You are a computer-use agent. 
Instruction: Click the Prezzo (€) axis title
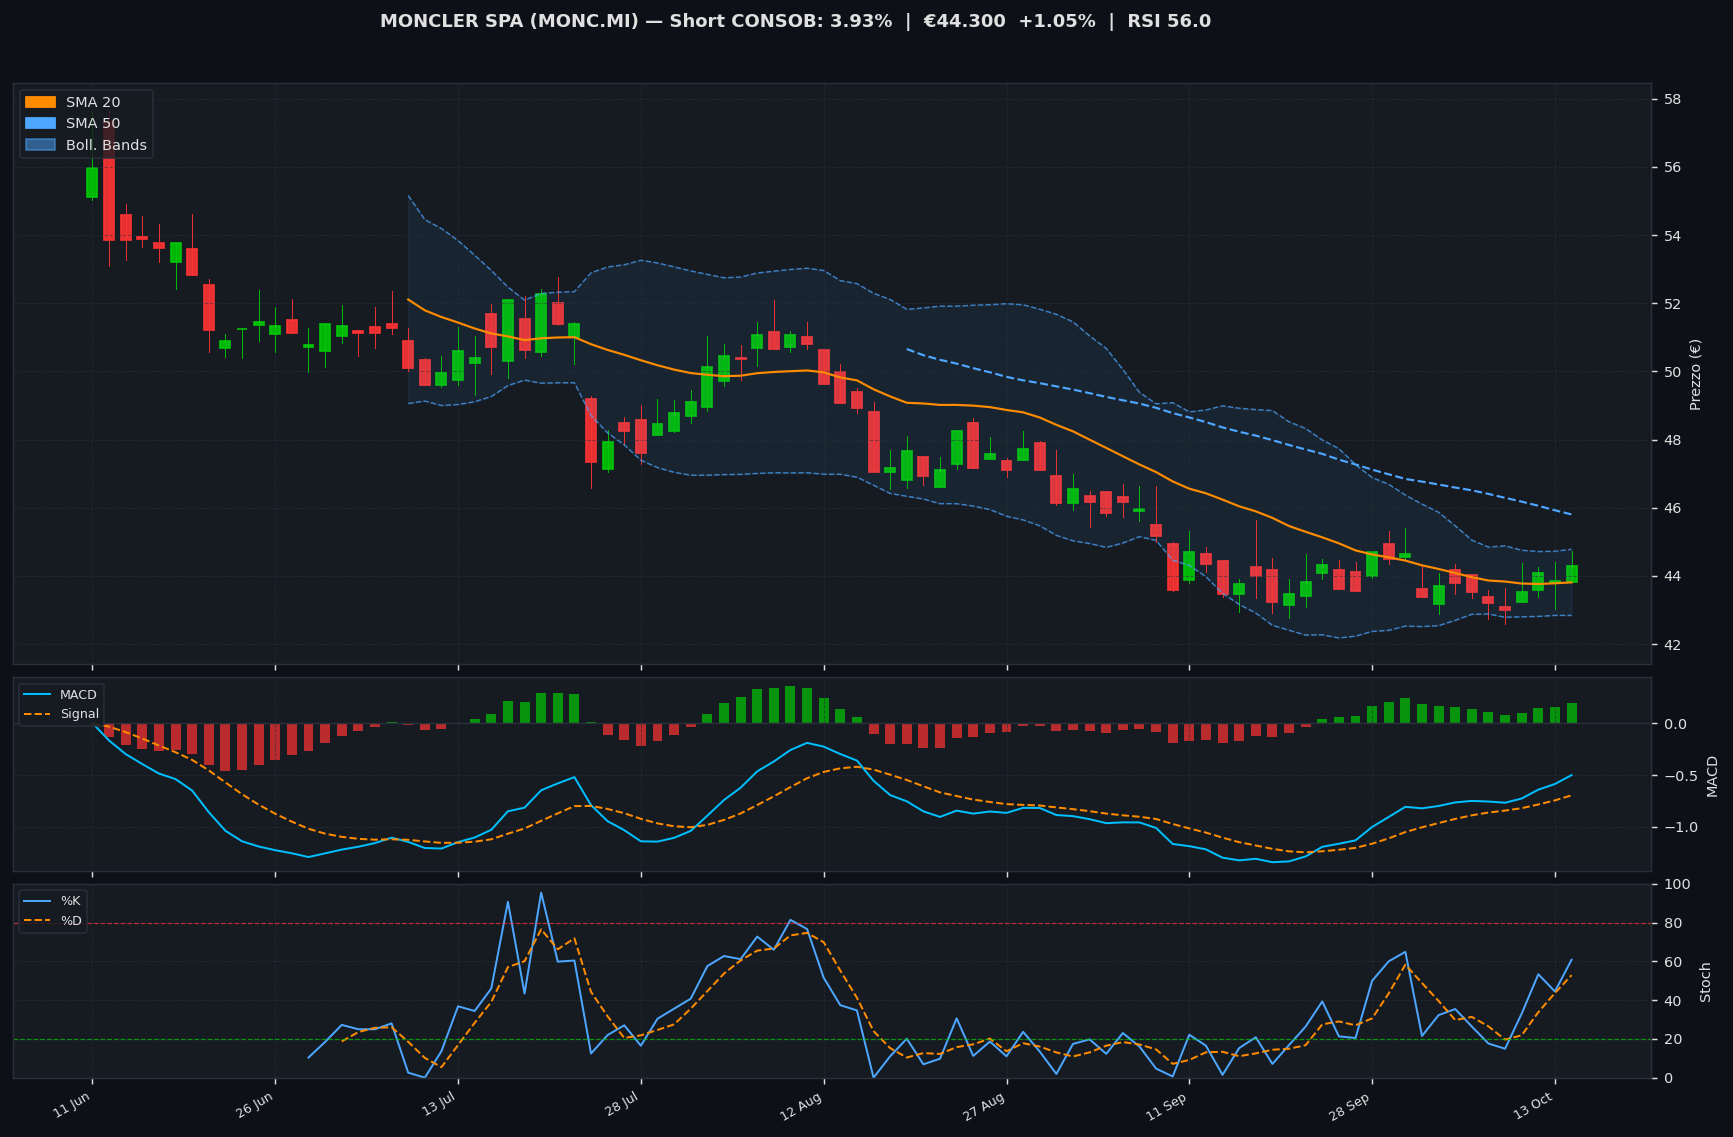pyautogui.click(x=1696, y=374)
